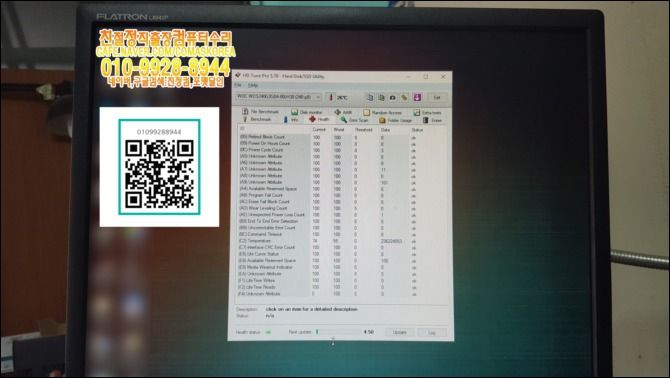Screen dimensions: 670x378
Task: Click the Health status ok indicator
Action: coord(268,332)
